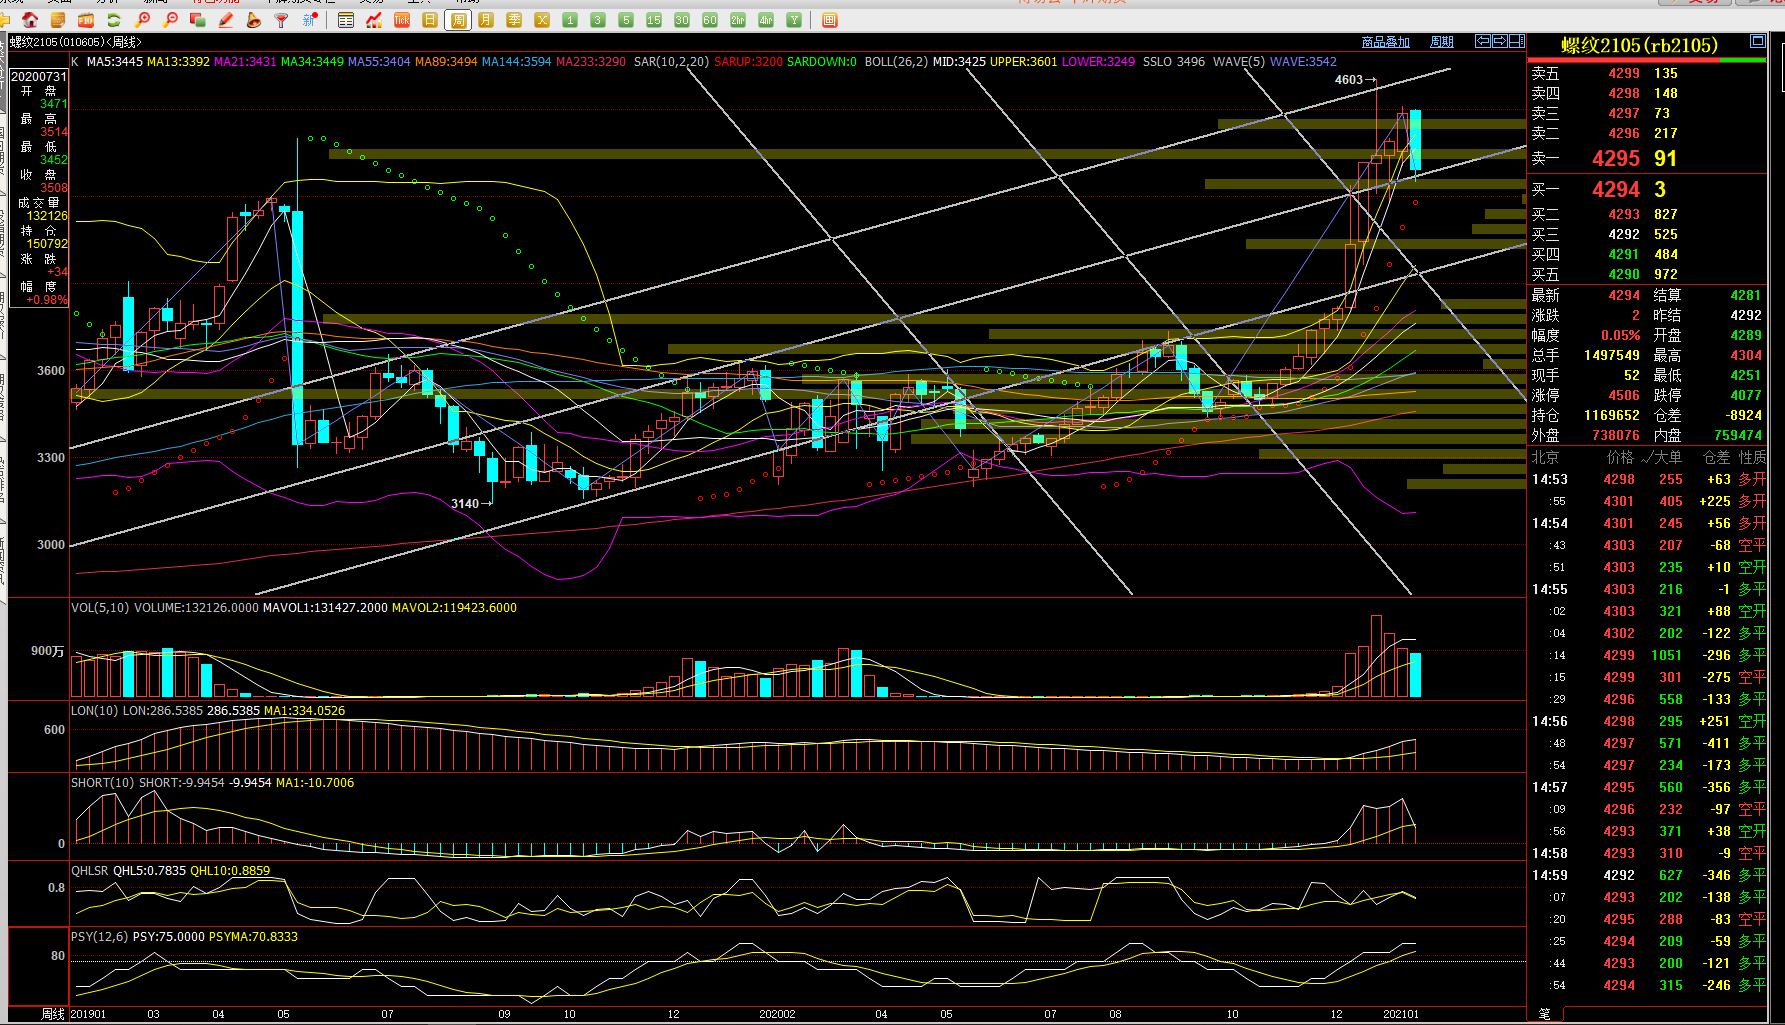Click the 买一 bid price 4294
The image size is (1785, 1025).
pyautogui.click(x=1616, y=190)
